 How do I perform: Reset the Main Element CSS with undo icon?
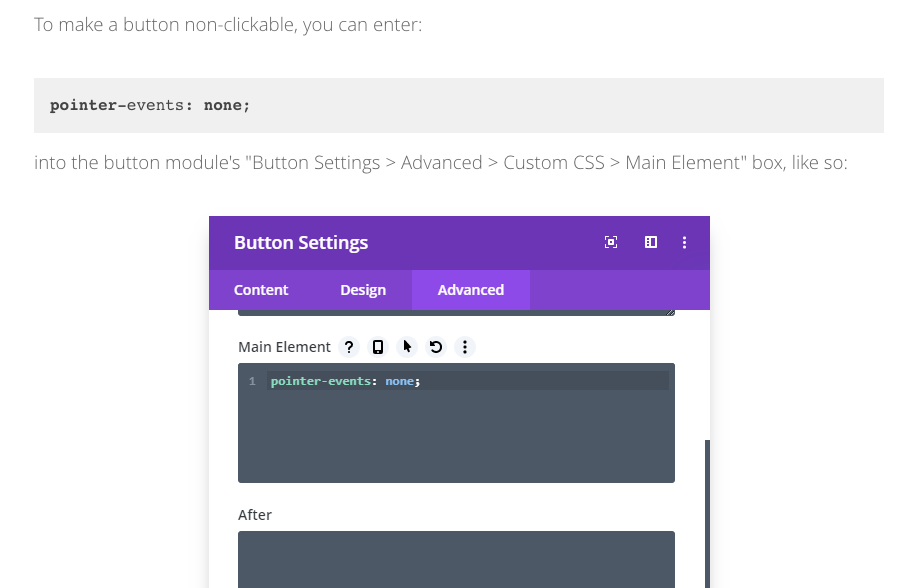click(436, 347)
